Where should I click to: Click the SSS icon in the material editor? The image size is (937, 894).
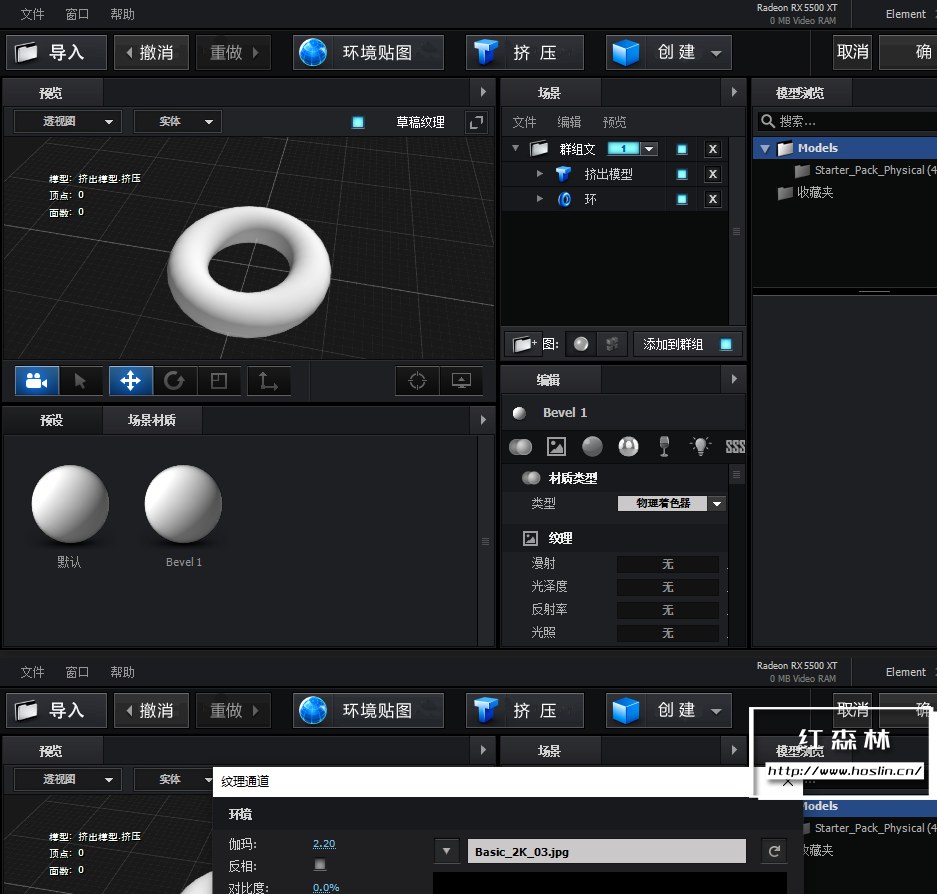tap(735, 447)
